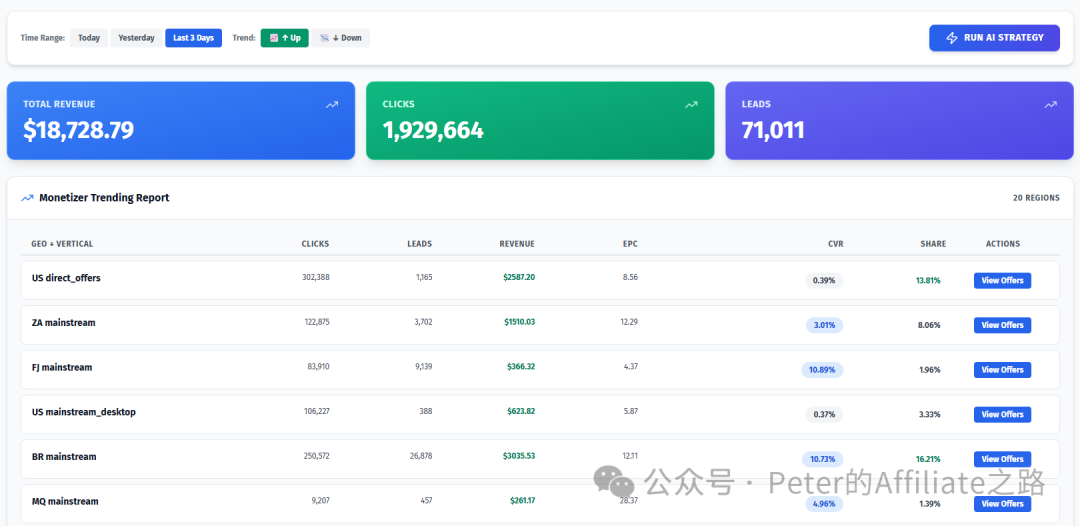The image size is (1080, 526).
Task: Sort by the SHARE column header
Action: coord(933,244)
